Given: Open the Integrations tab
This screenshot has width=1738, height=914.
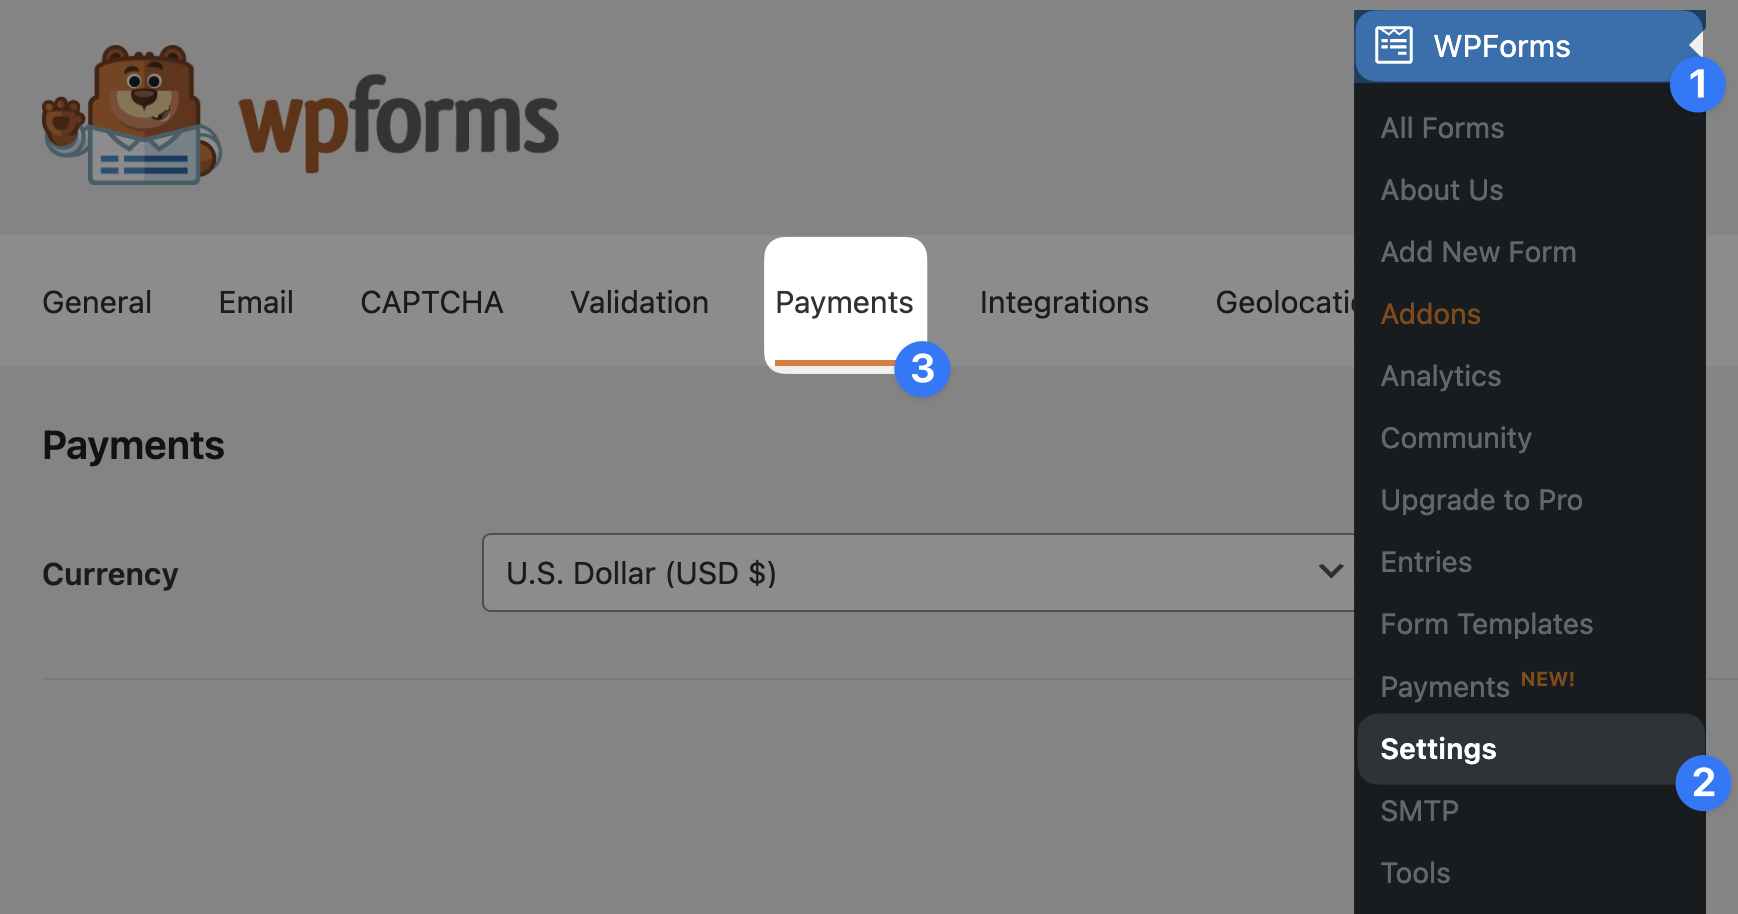Looking at the screenshot, I should point(1064,302).
